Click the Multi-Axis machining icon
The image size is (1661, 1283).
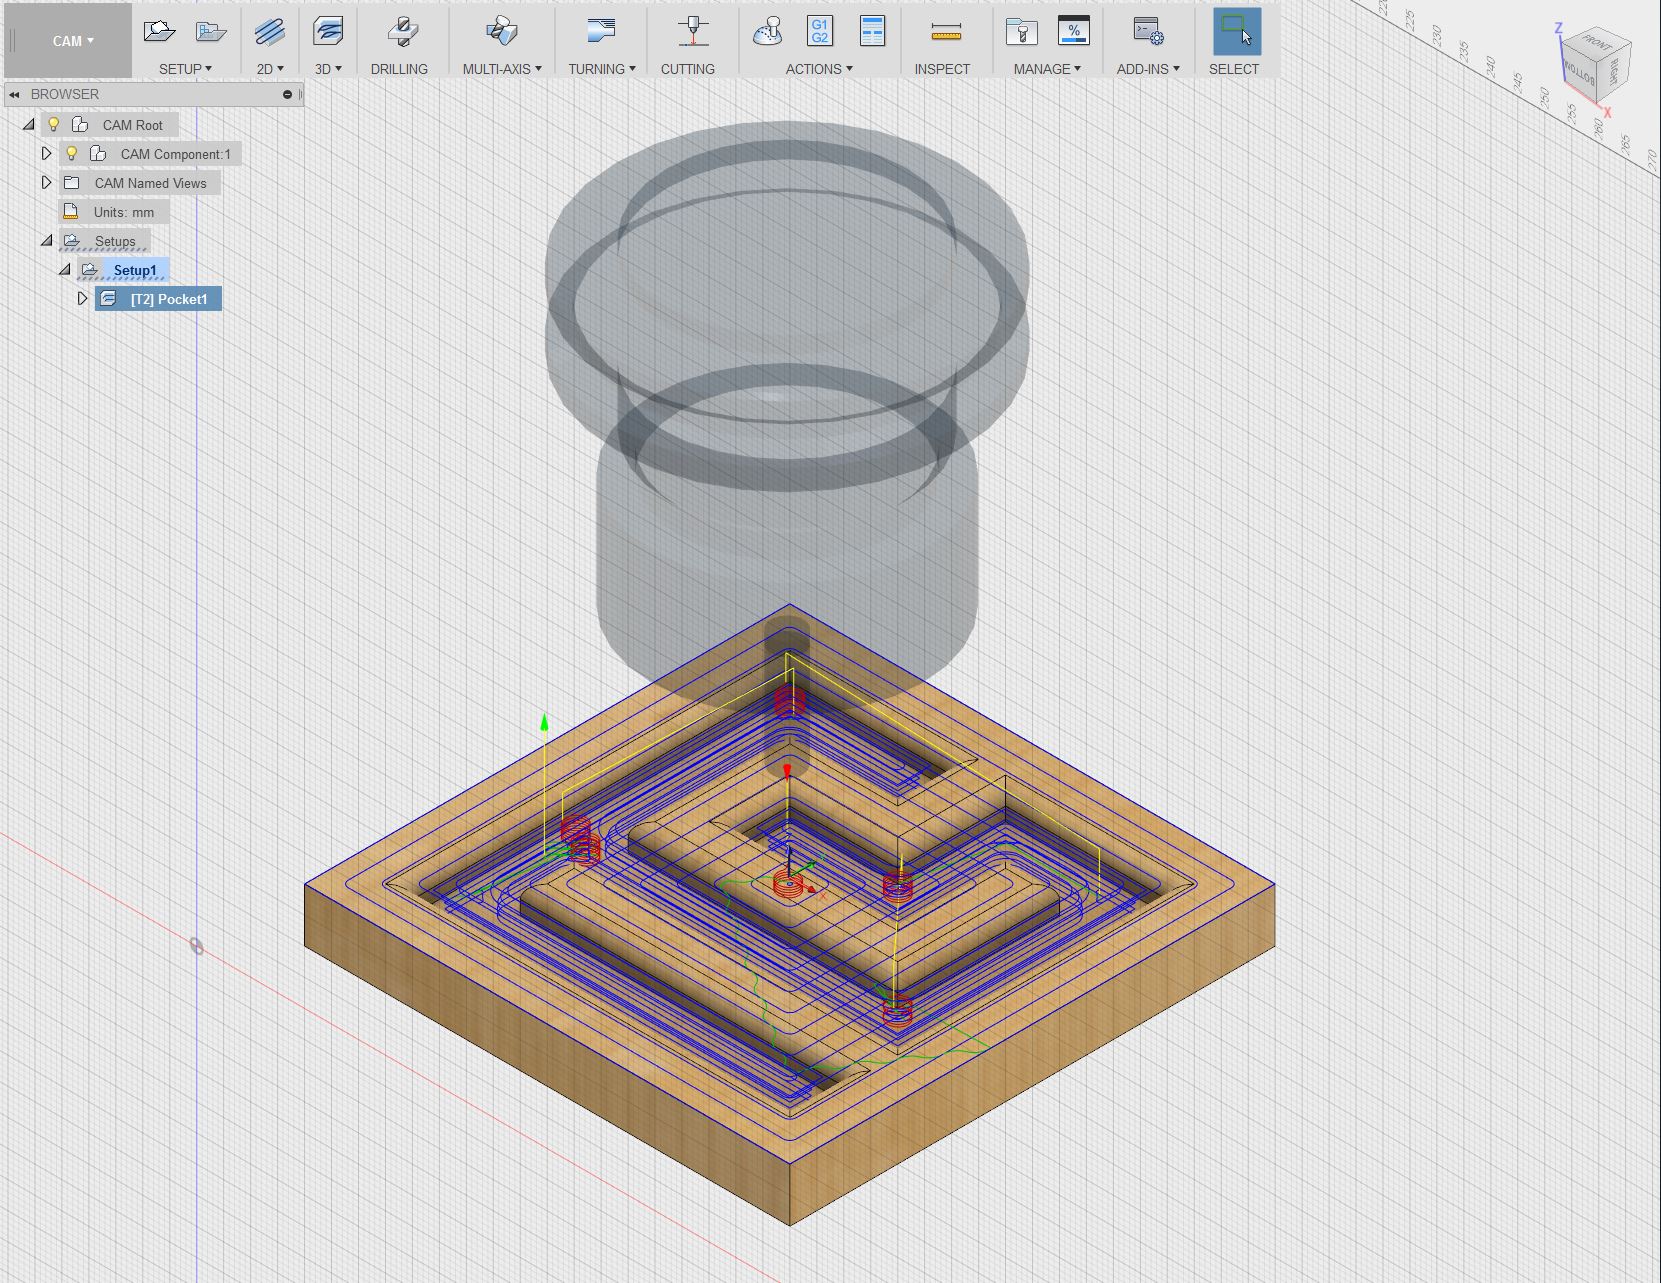pyautogui.click(x=501, y=32)
